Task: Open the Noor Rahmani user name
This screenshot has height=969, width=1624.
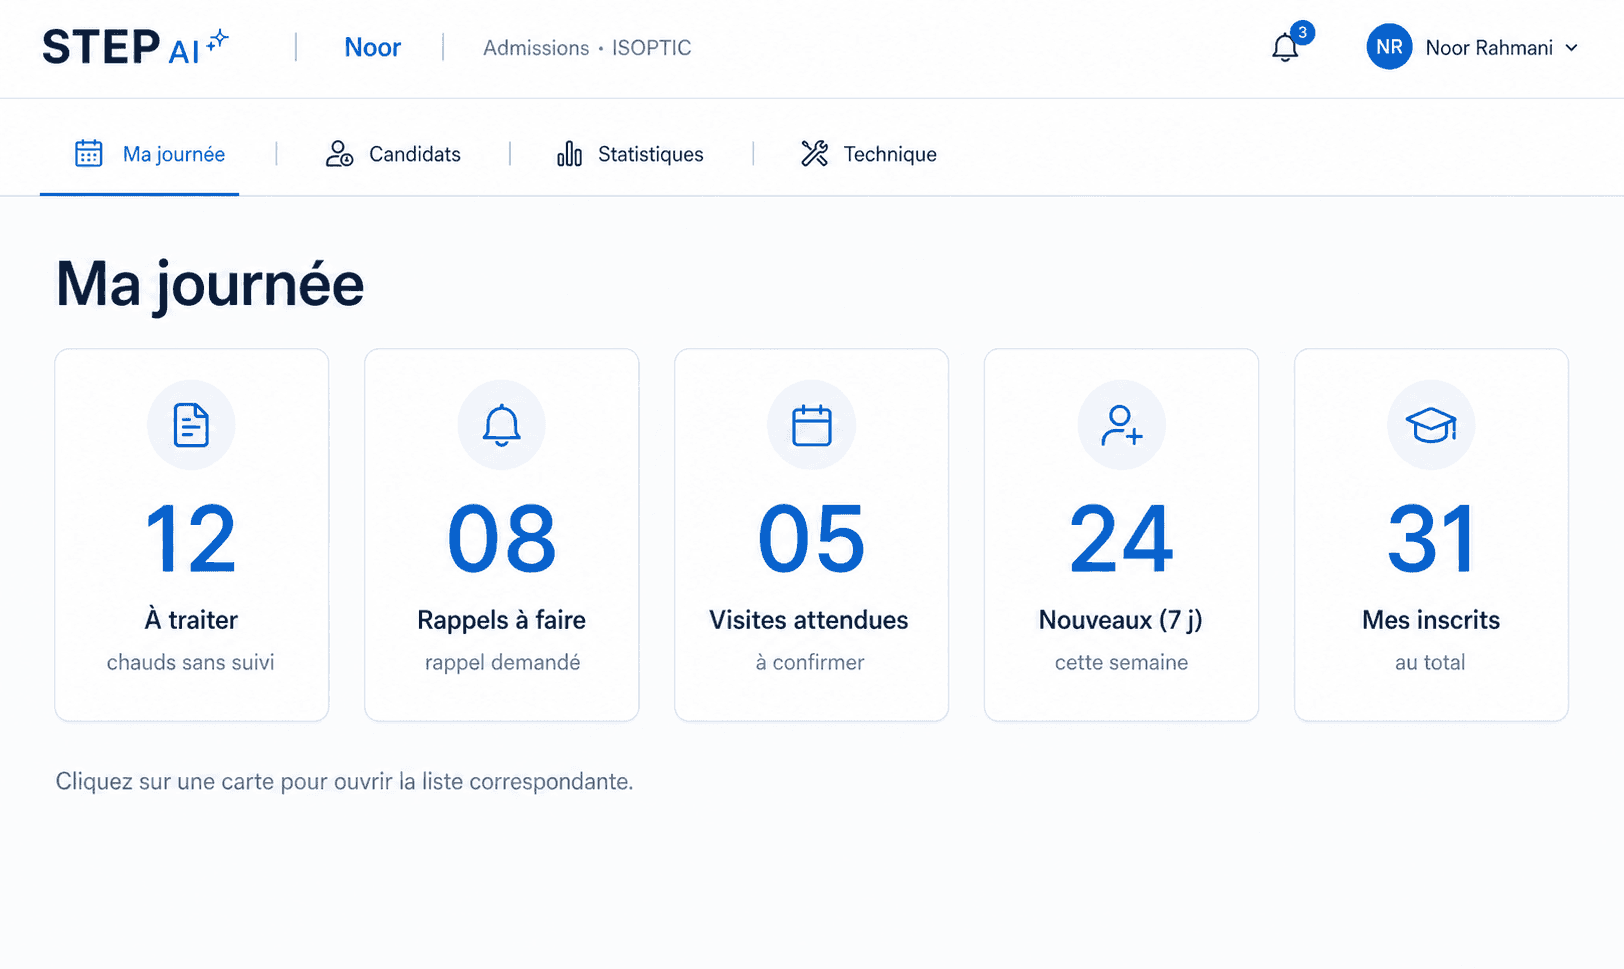Action: (1489, 48)
